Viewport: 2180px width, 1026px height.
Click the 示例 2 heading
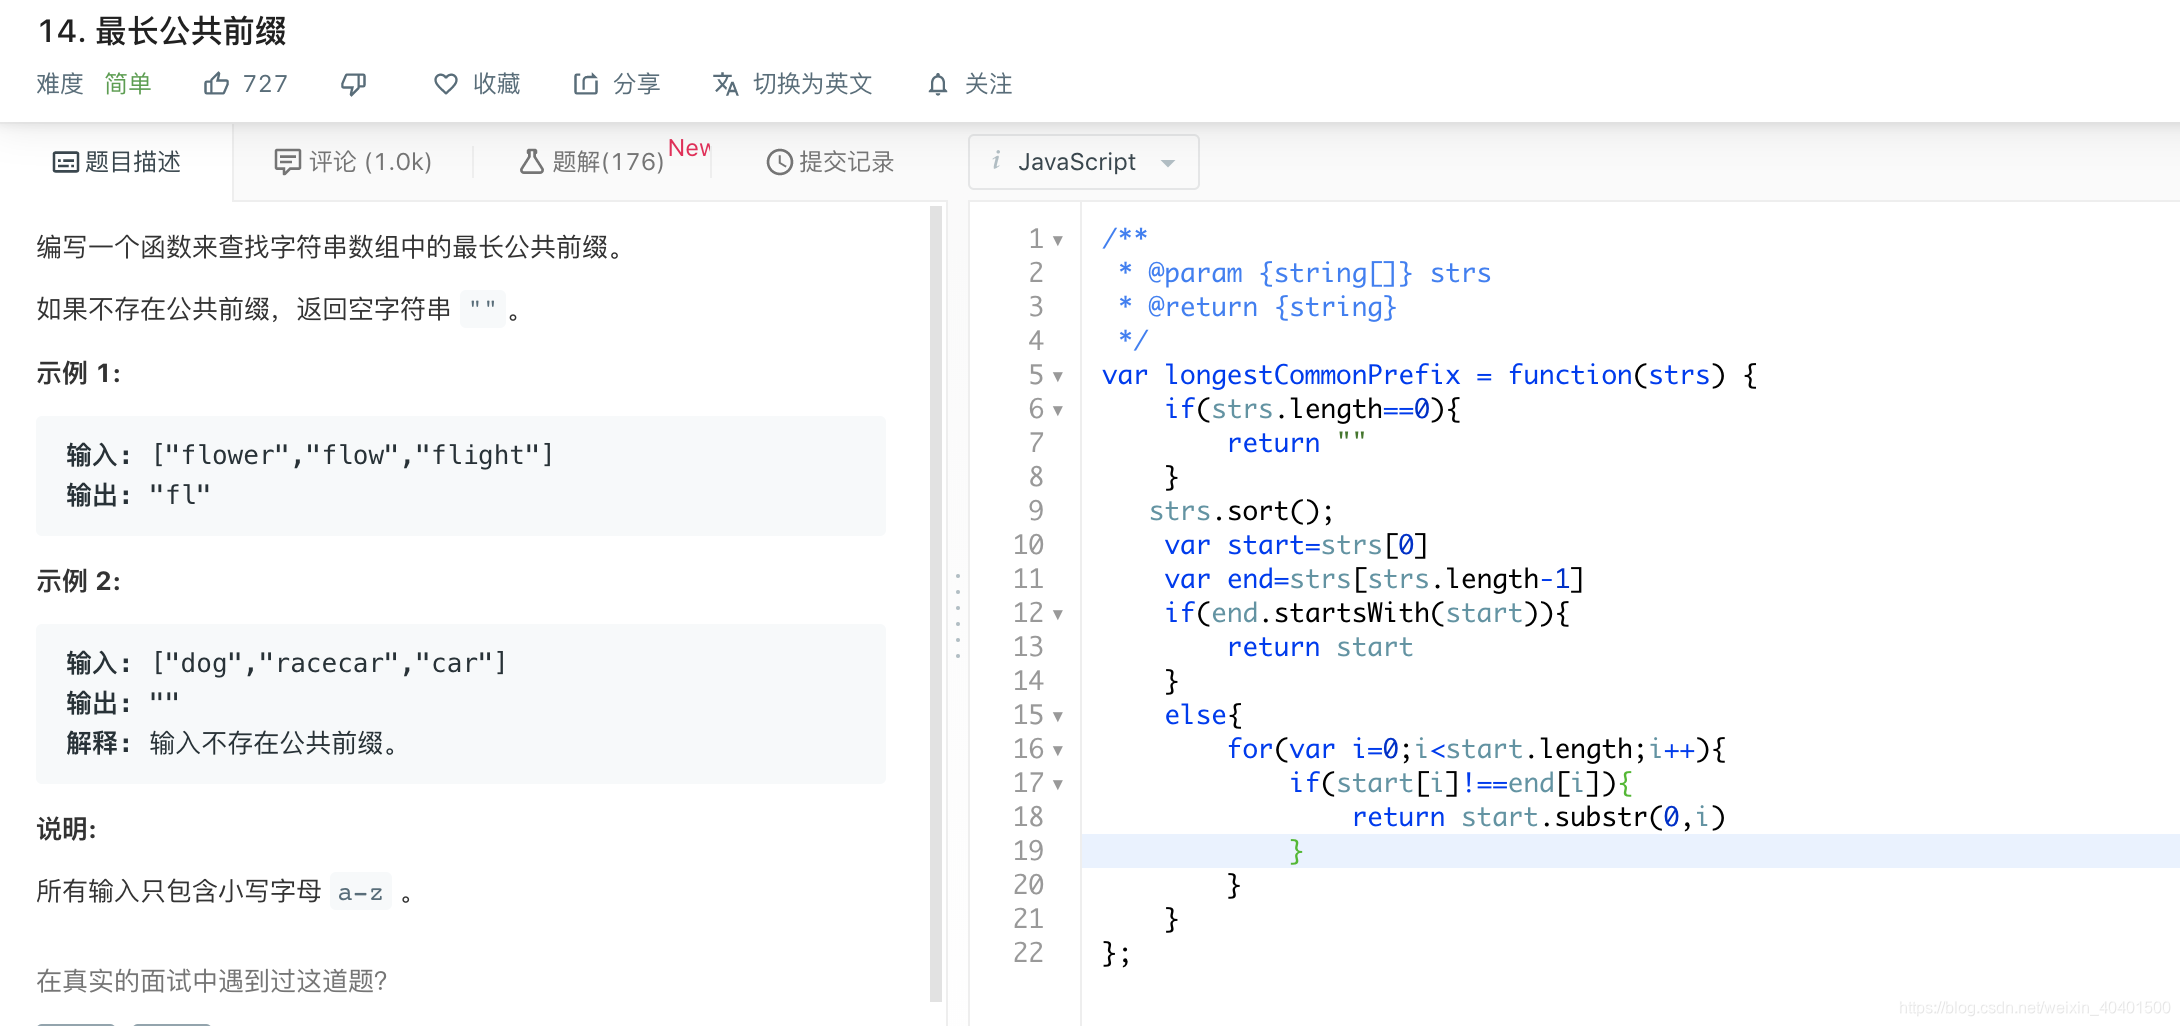tap(79, 581)
